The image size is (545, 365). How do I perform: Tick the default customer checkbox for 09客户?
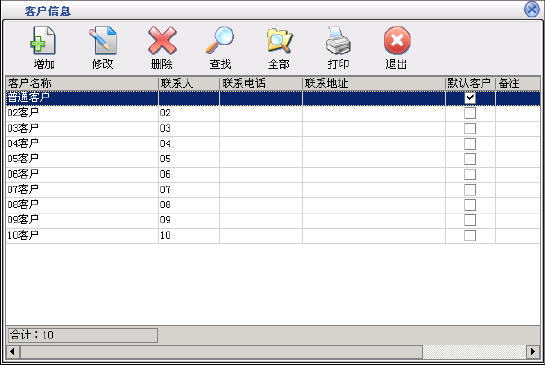click(470, 220)
